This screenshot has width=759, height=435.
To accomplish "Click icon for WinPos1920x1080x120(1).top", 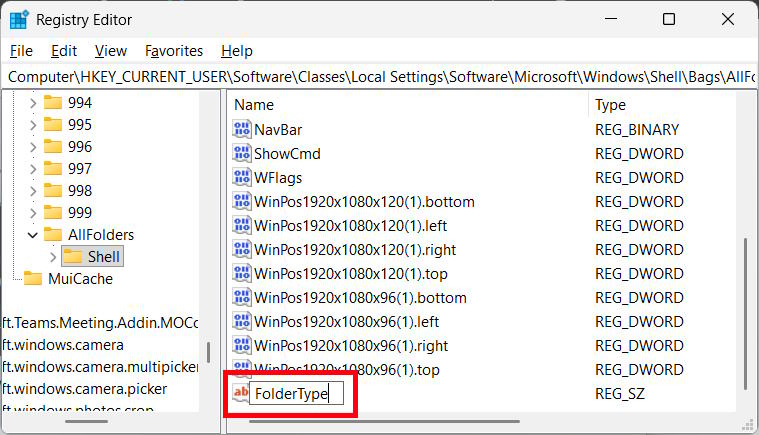I will click(242, 273).
